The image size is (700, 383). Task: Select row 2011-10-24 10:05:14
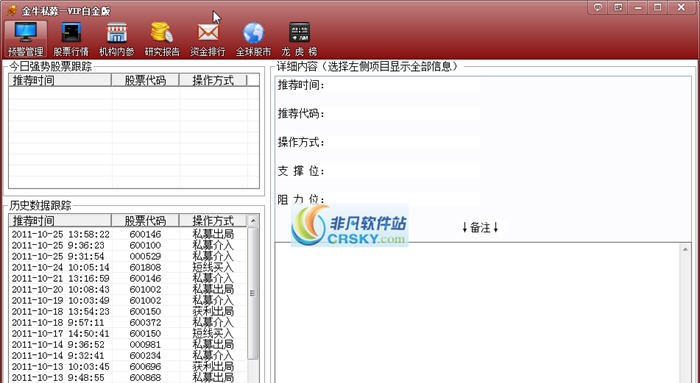click(128, 267)
